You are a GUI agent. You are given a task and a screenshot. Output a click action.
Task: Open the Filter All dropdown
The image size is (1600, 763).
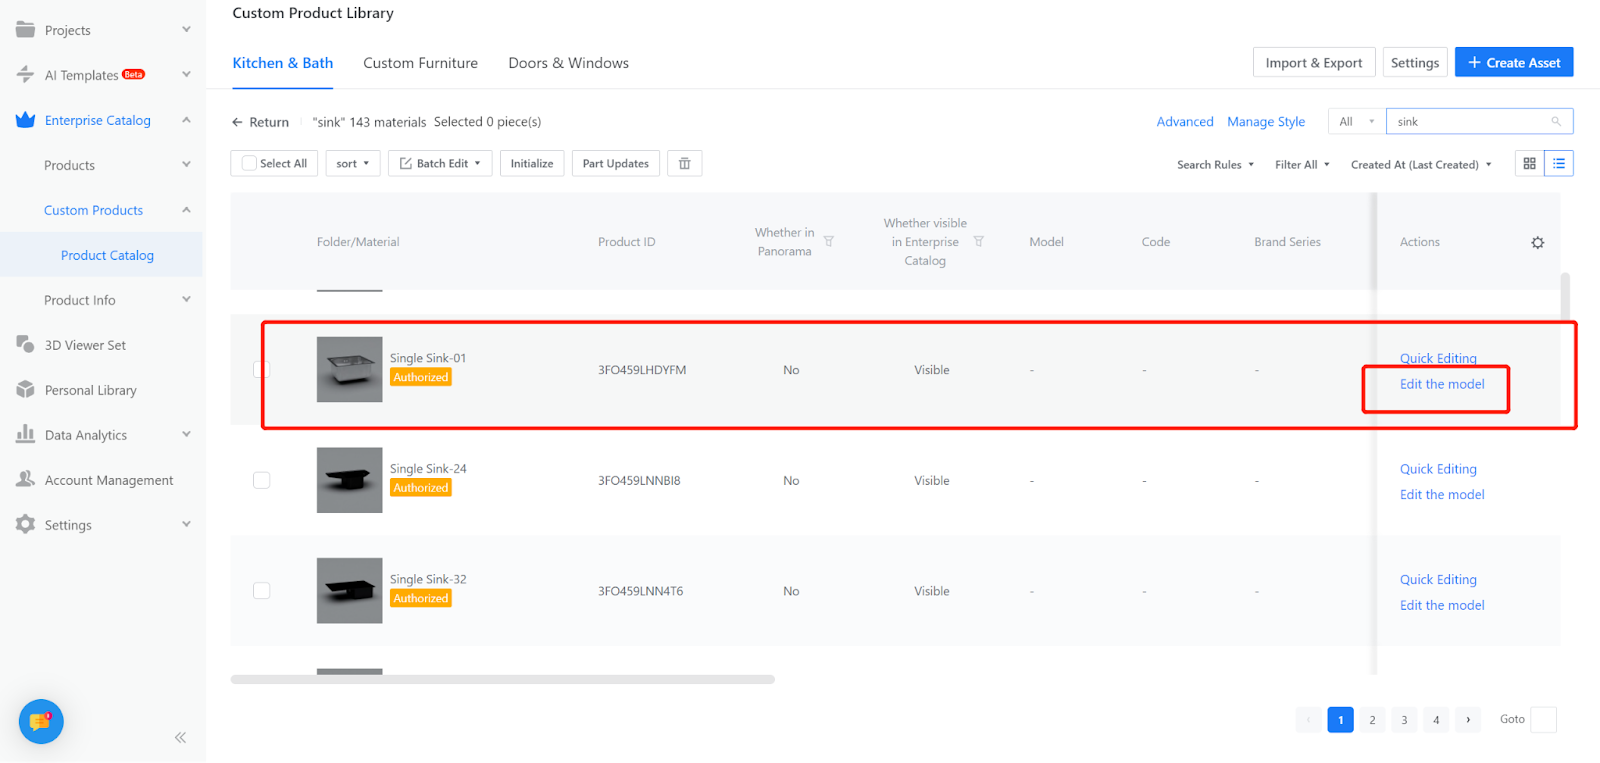1302,165
